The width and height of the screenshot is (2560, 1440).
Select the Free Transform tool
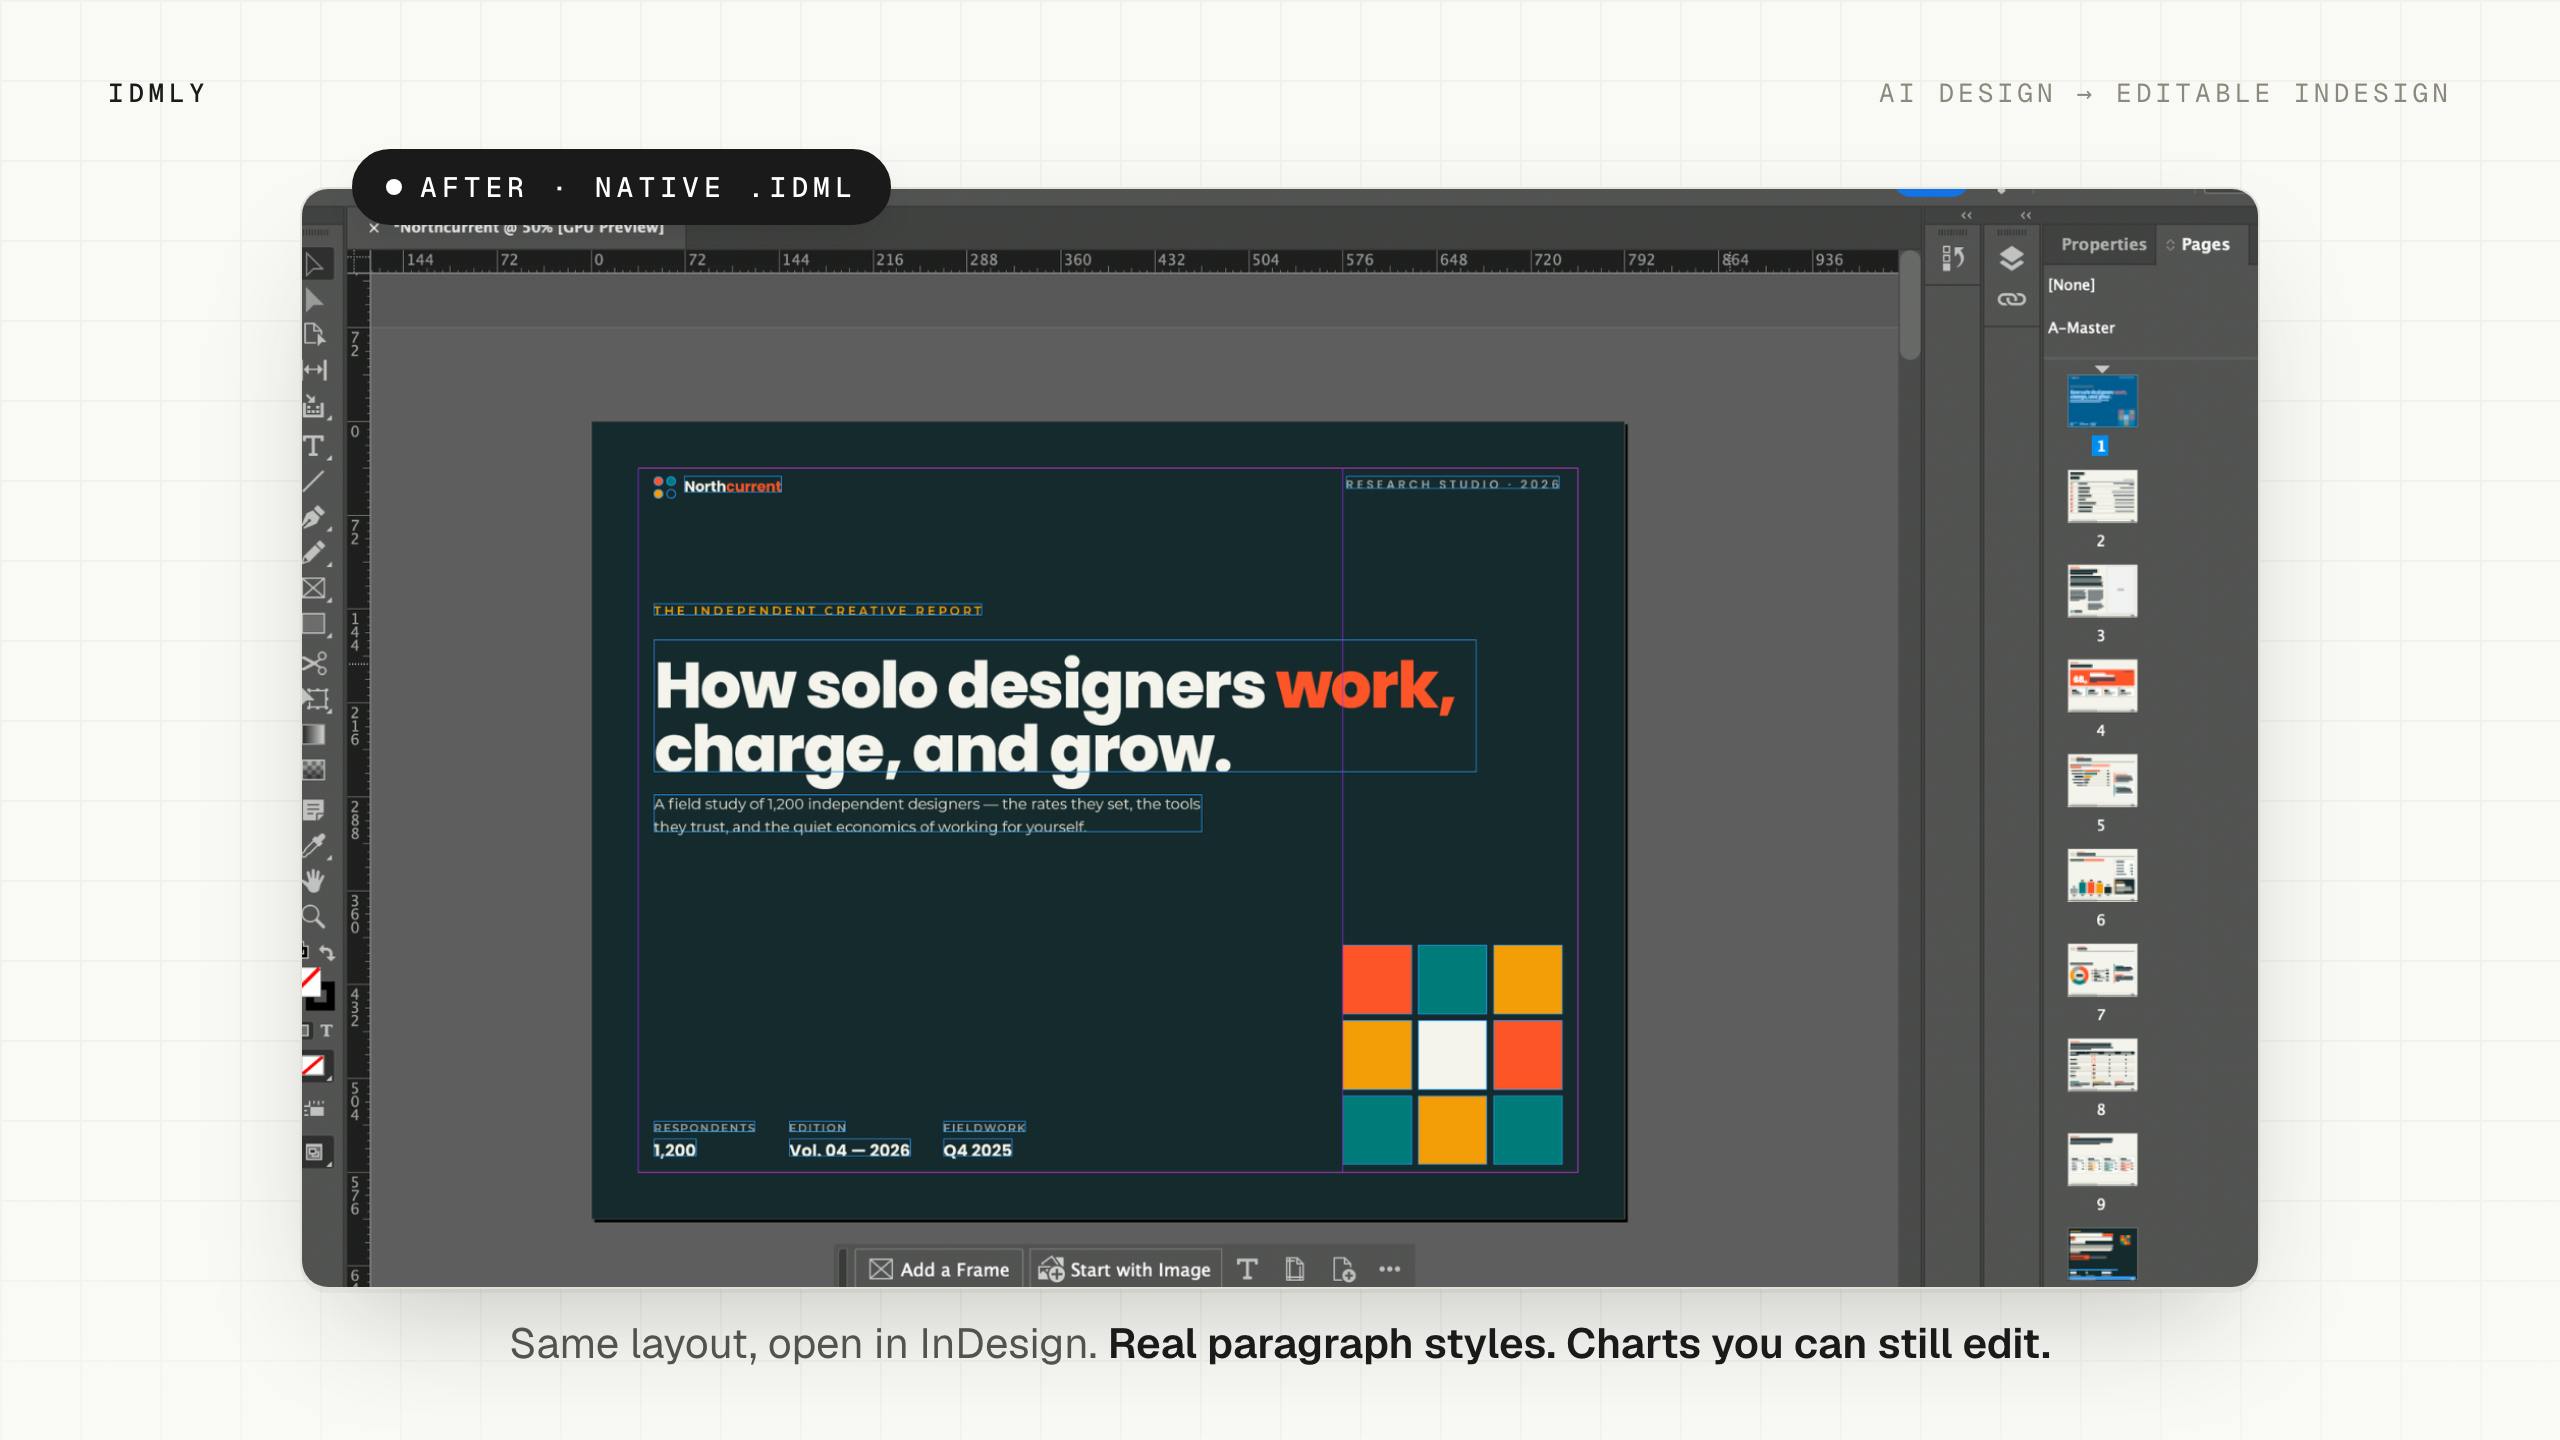[316, 699]
